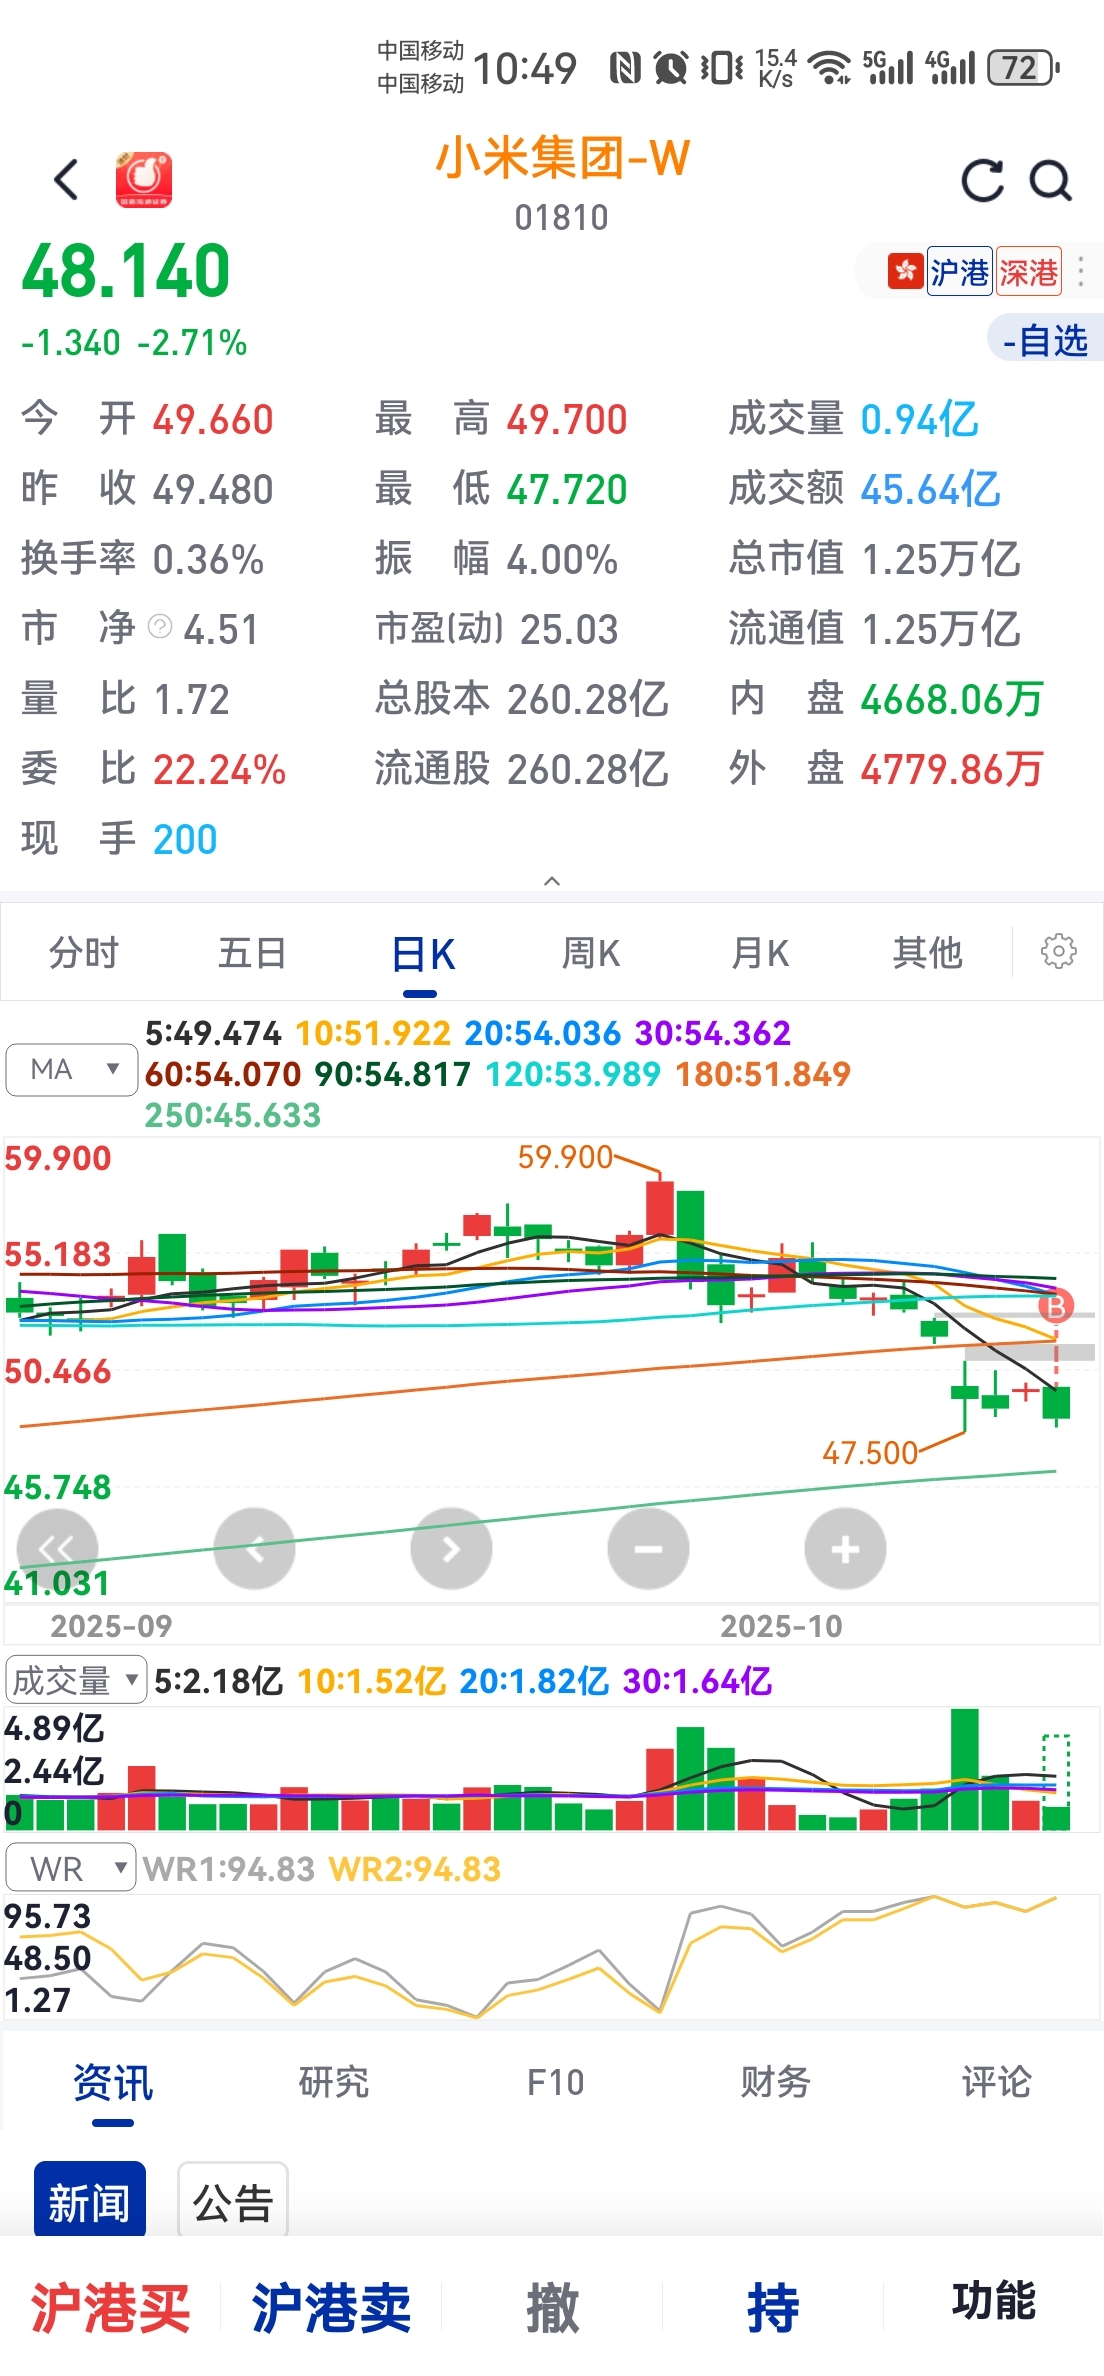The height and width of the screenshot is (2376, 1104).
Task: Tap the battery indicator showing 72
Action: [1023, 68]
